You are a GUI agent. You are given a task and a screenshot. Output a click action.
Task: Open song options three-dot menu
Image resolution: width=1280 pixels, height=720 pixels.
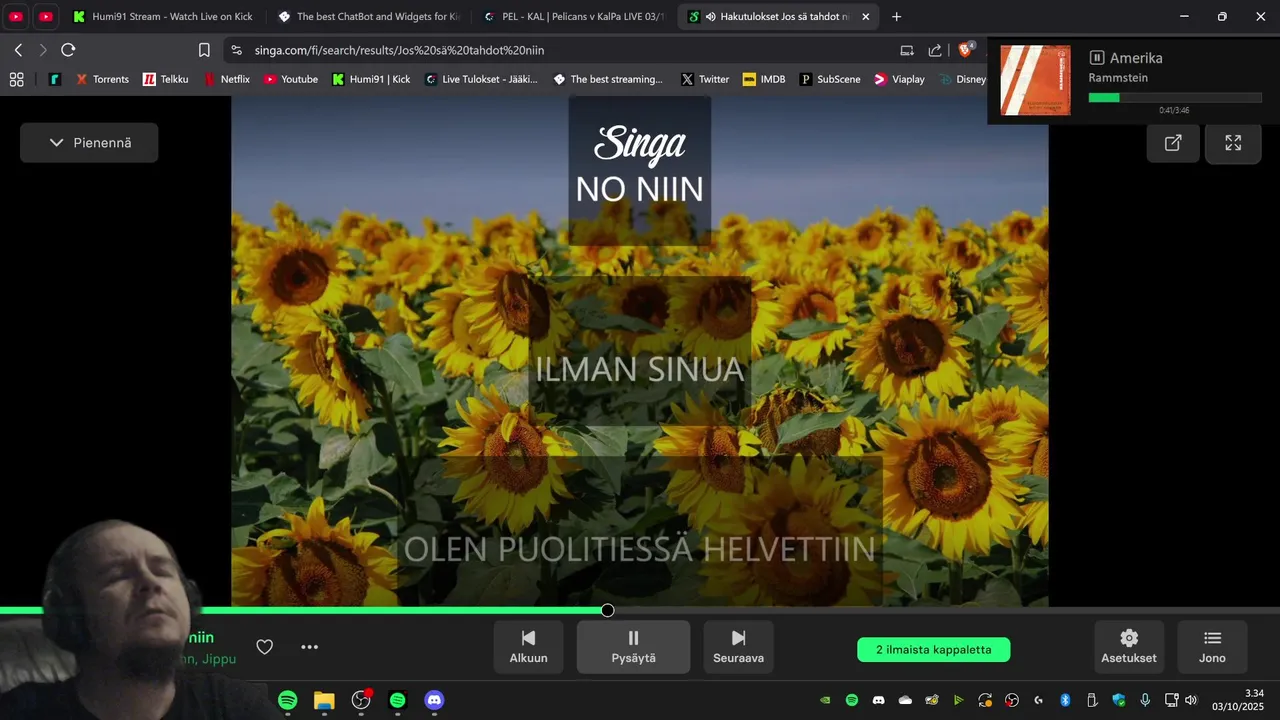[x=310, y=647]
